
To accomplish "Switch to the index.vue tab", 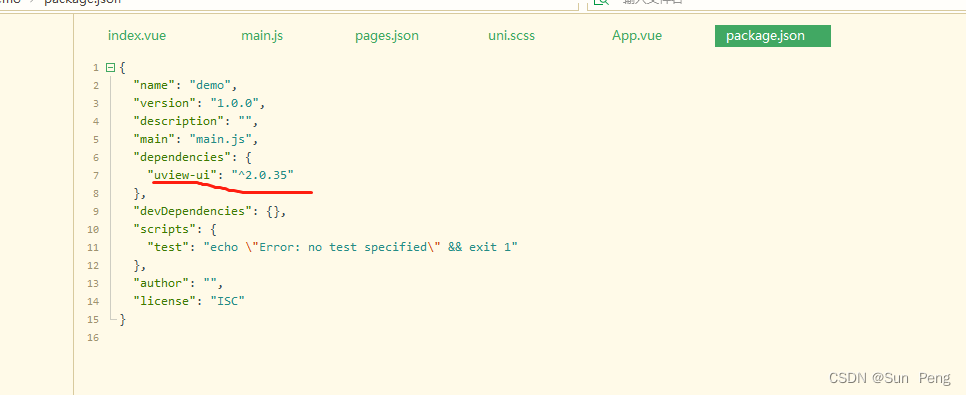I will [137, 36].
